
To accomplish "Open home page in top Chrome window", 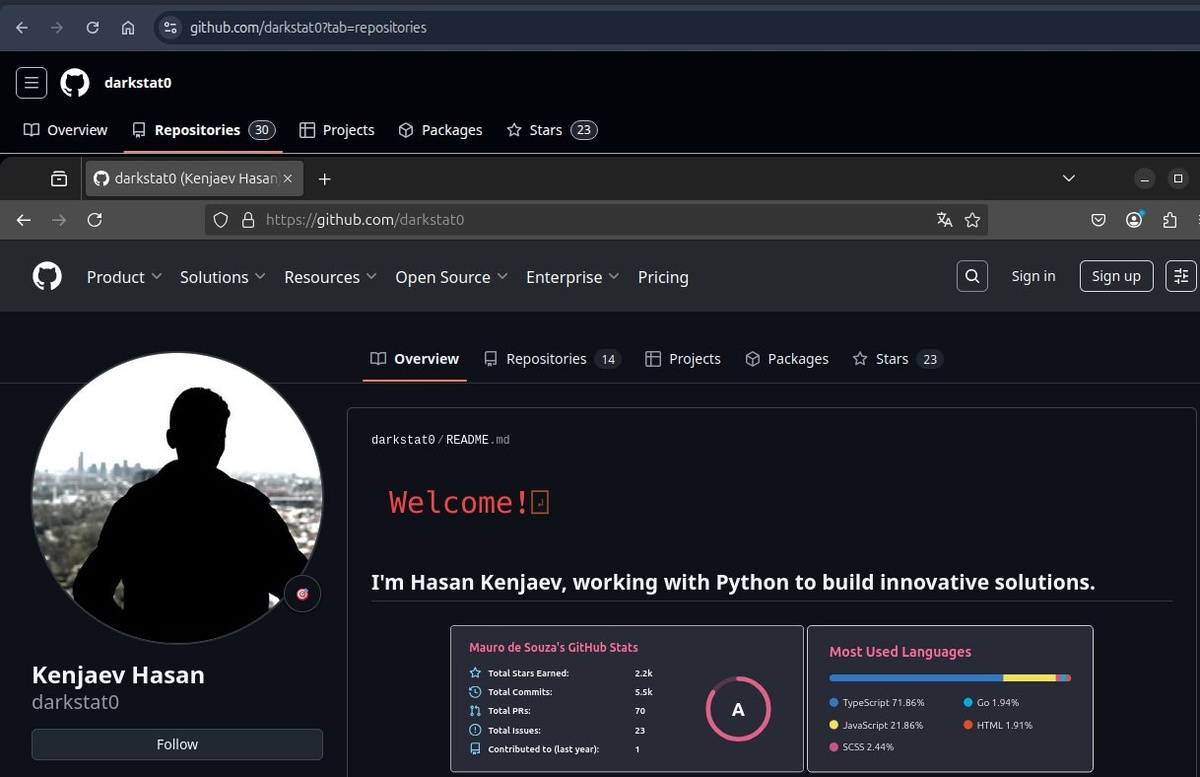I will pyautogui.click(x=128, y=28).
